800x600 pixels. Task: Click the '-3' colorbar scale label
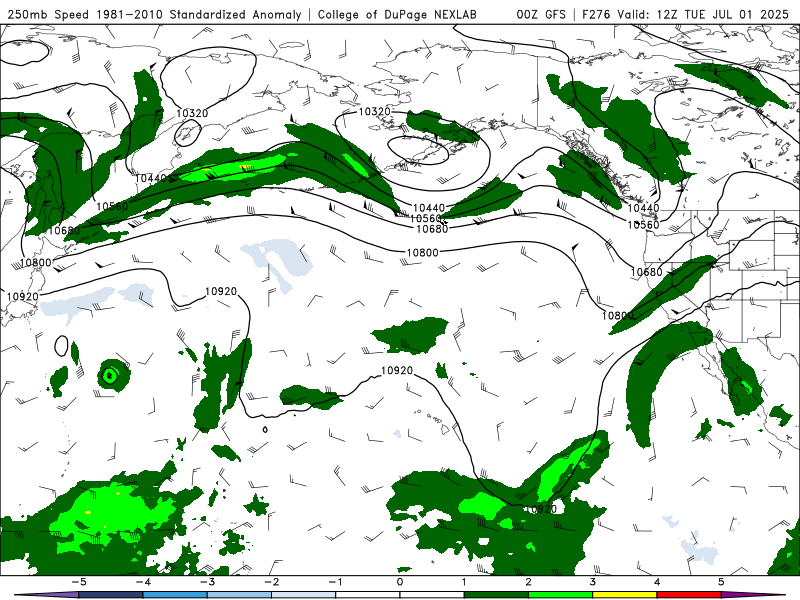(x=207, y=582)
